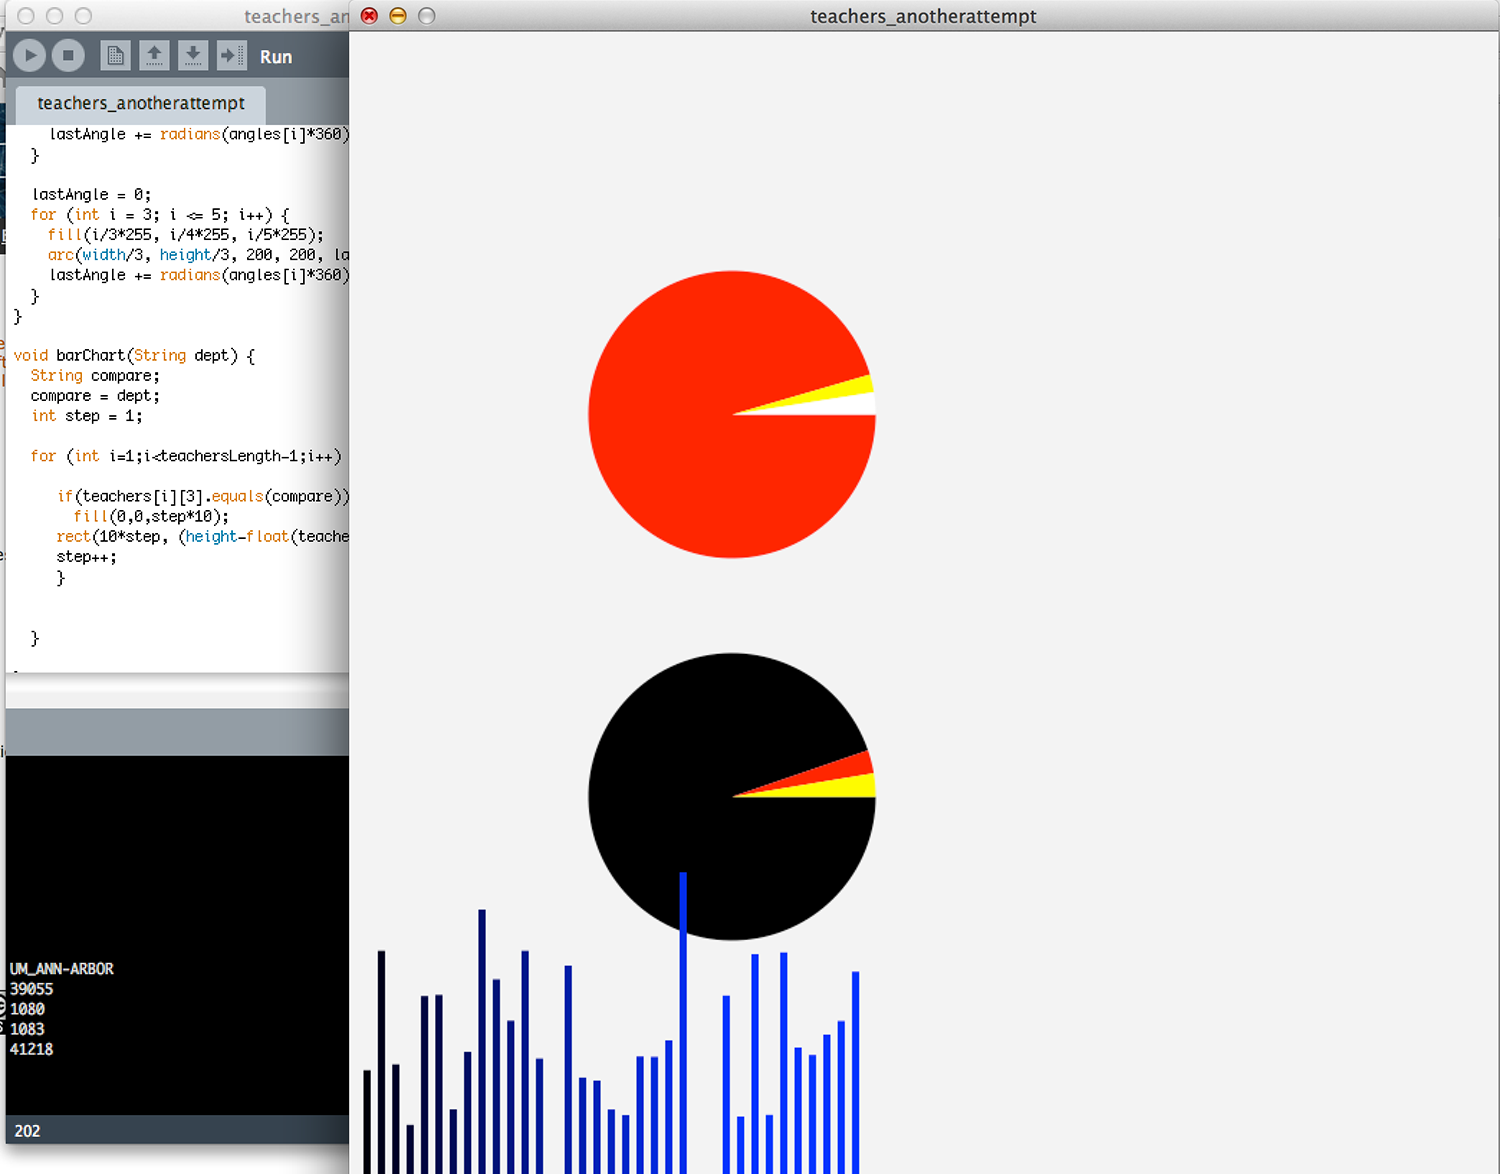The image size is (1500, 1174).
Task: Open a sketch using the up-arrow open icon
Action: tap(154, 55)
